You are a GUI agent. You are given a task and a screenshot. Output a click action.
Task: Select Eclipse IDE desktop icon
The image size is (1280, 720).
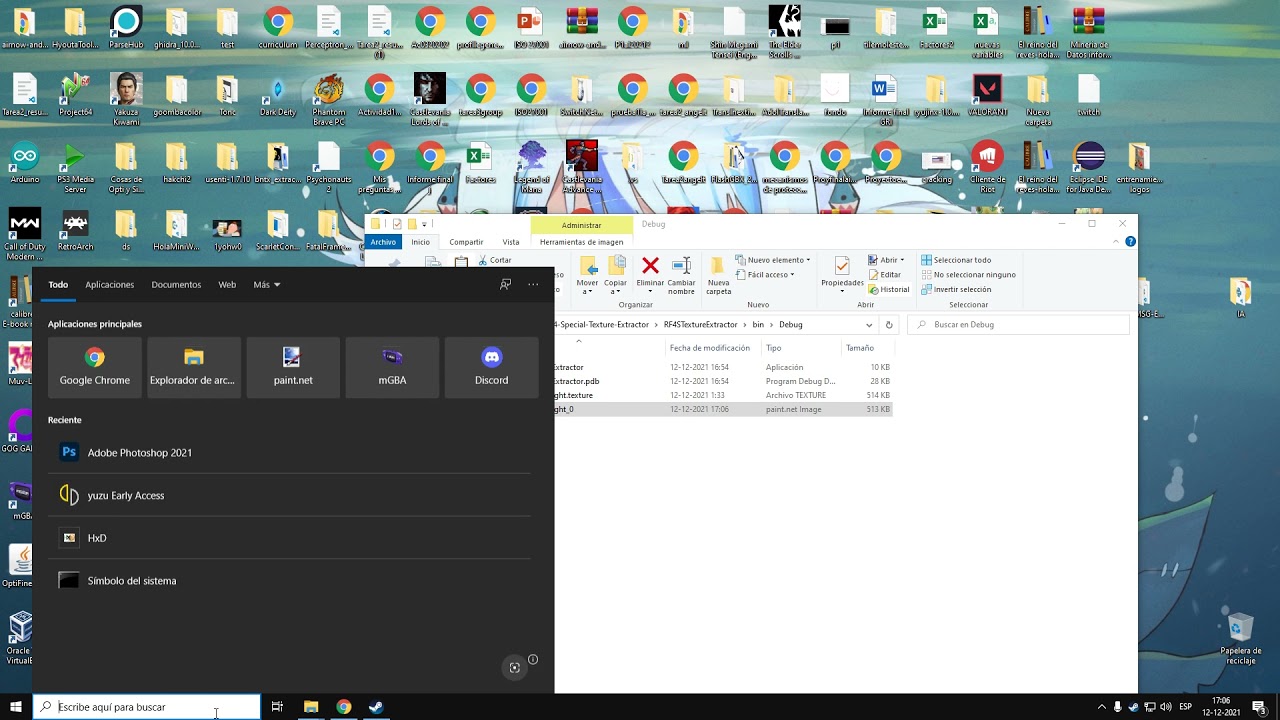(x=1088, y=167)
